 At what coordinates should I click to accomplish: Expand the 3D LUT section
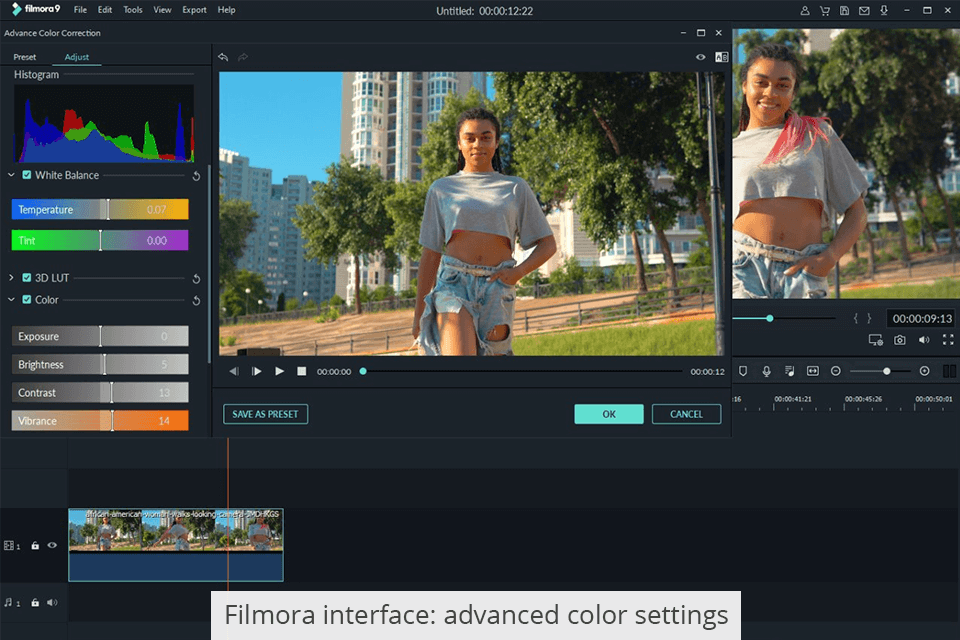11,277
